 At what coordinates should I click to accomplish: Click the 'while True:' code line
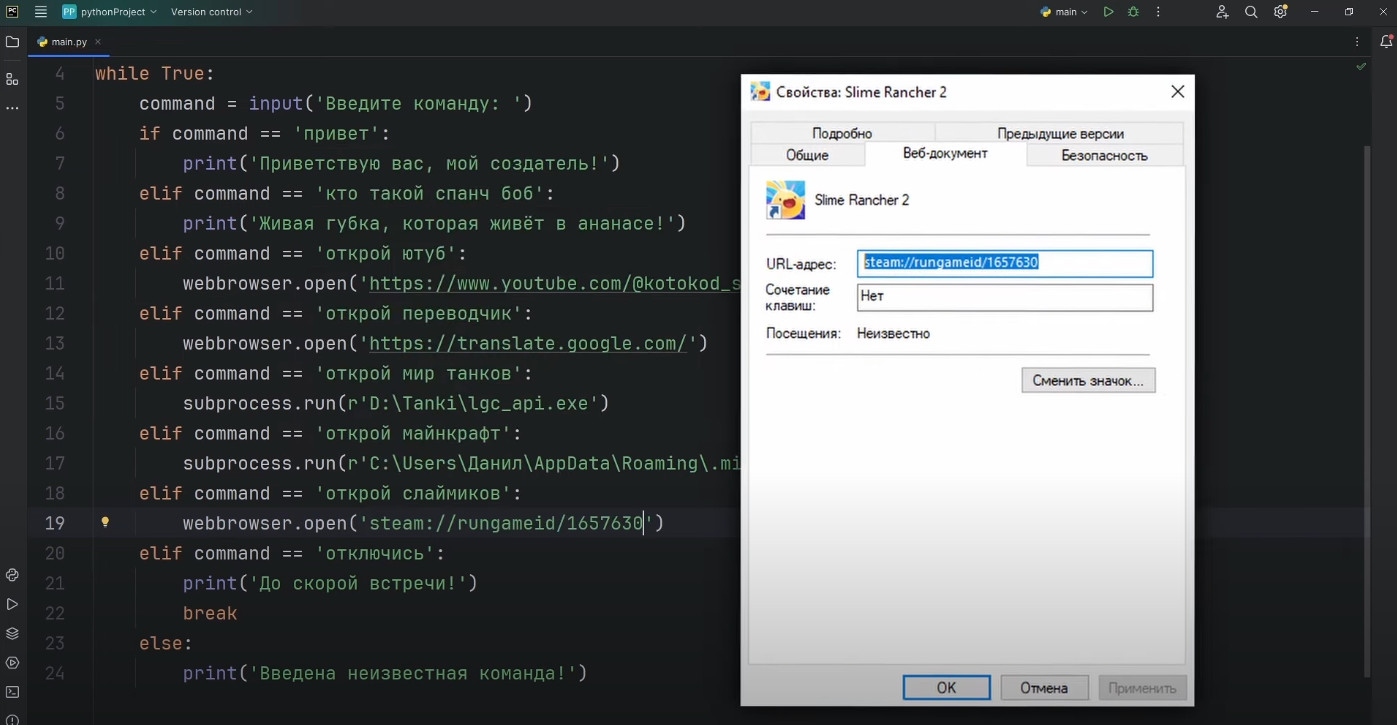click(x=155, y=73)
